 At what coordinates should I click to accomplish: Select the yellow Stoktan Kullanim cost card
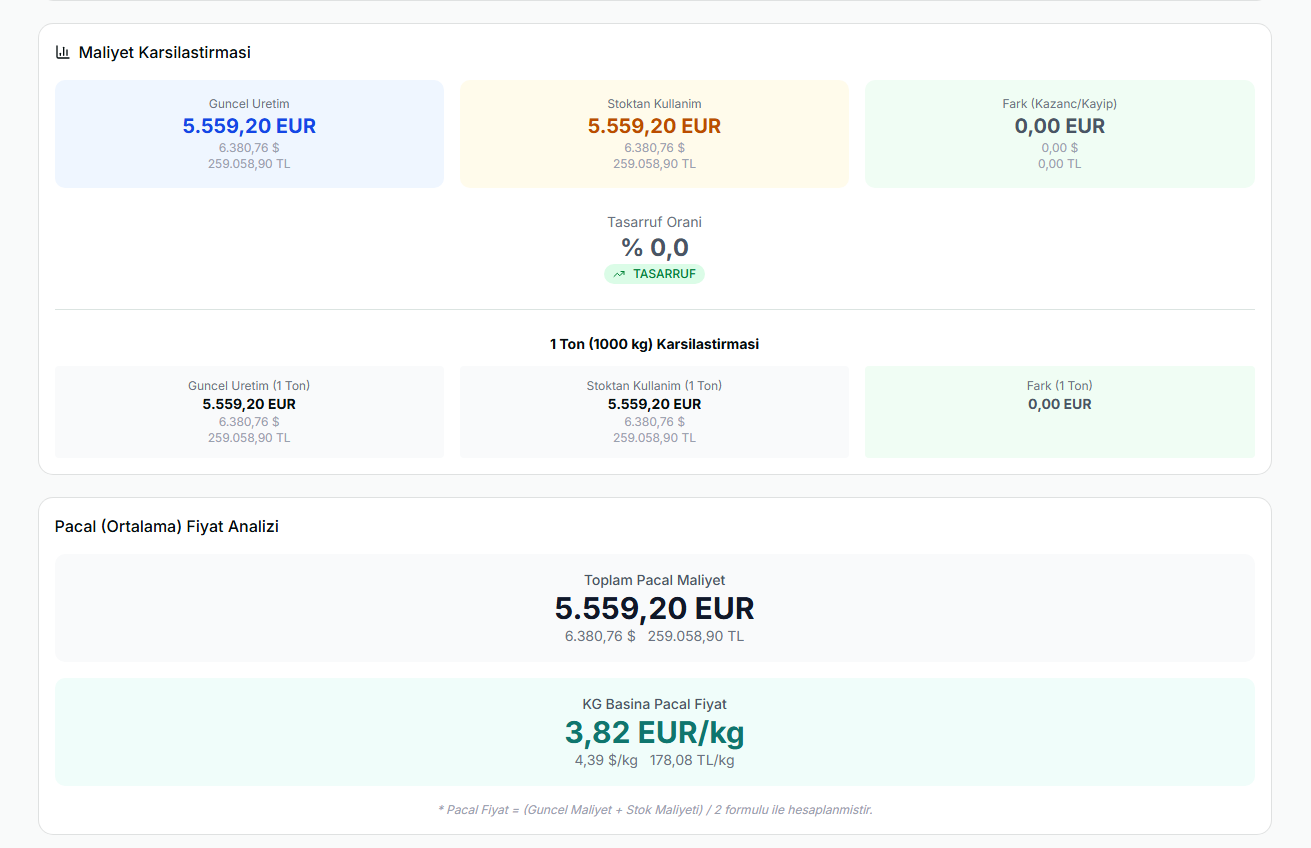(x=654, y=134)
